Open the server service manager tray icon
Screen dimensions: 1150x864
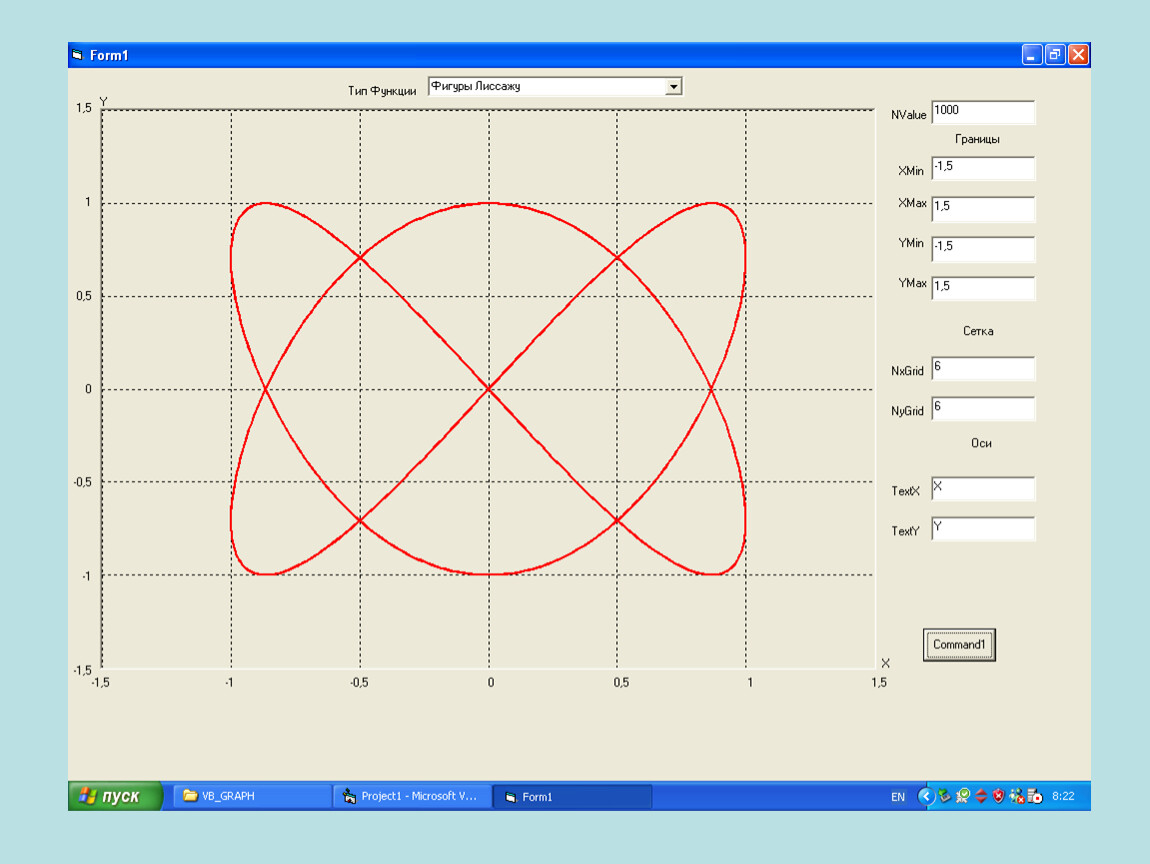point(1035,797)
